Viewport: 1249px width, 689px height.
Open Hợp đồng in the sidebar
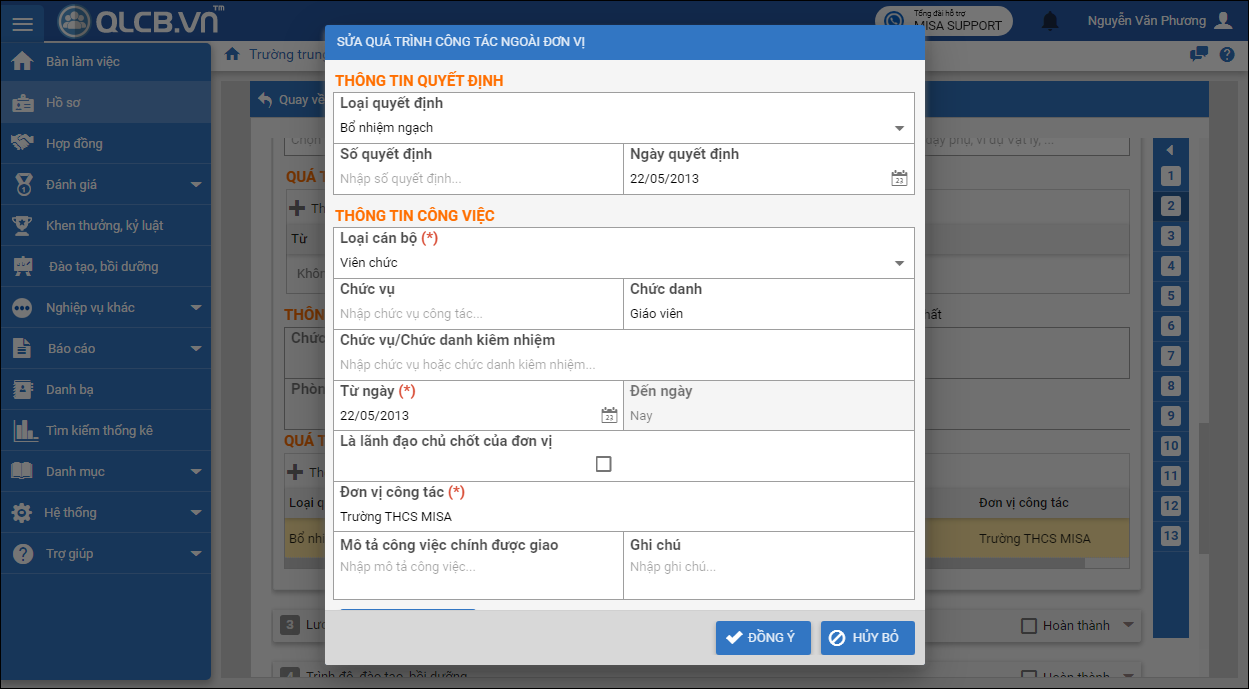[74, 144]
